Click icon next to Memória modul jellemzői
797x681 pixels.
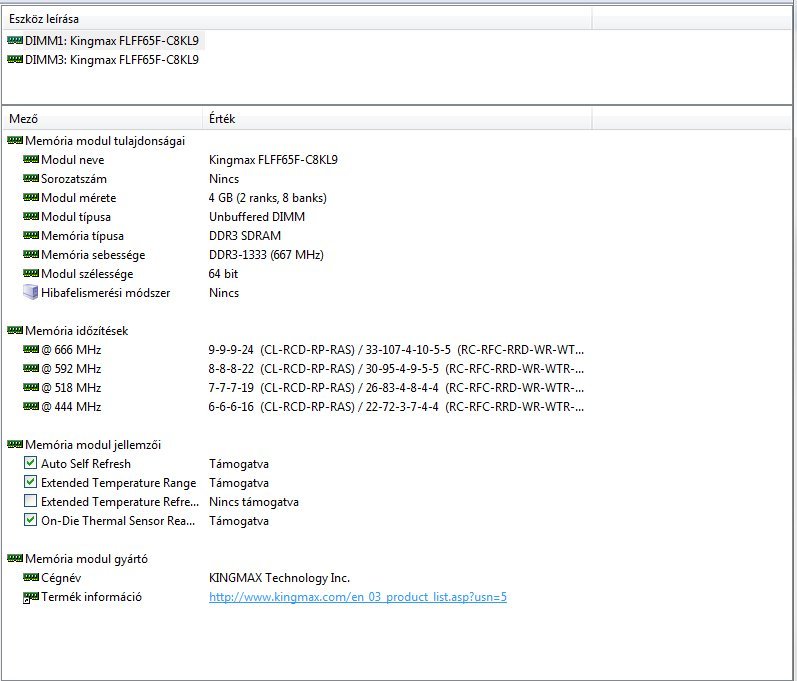[x=15, y=444]
